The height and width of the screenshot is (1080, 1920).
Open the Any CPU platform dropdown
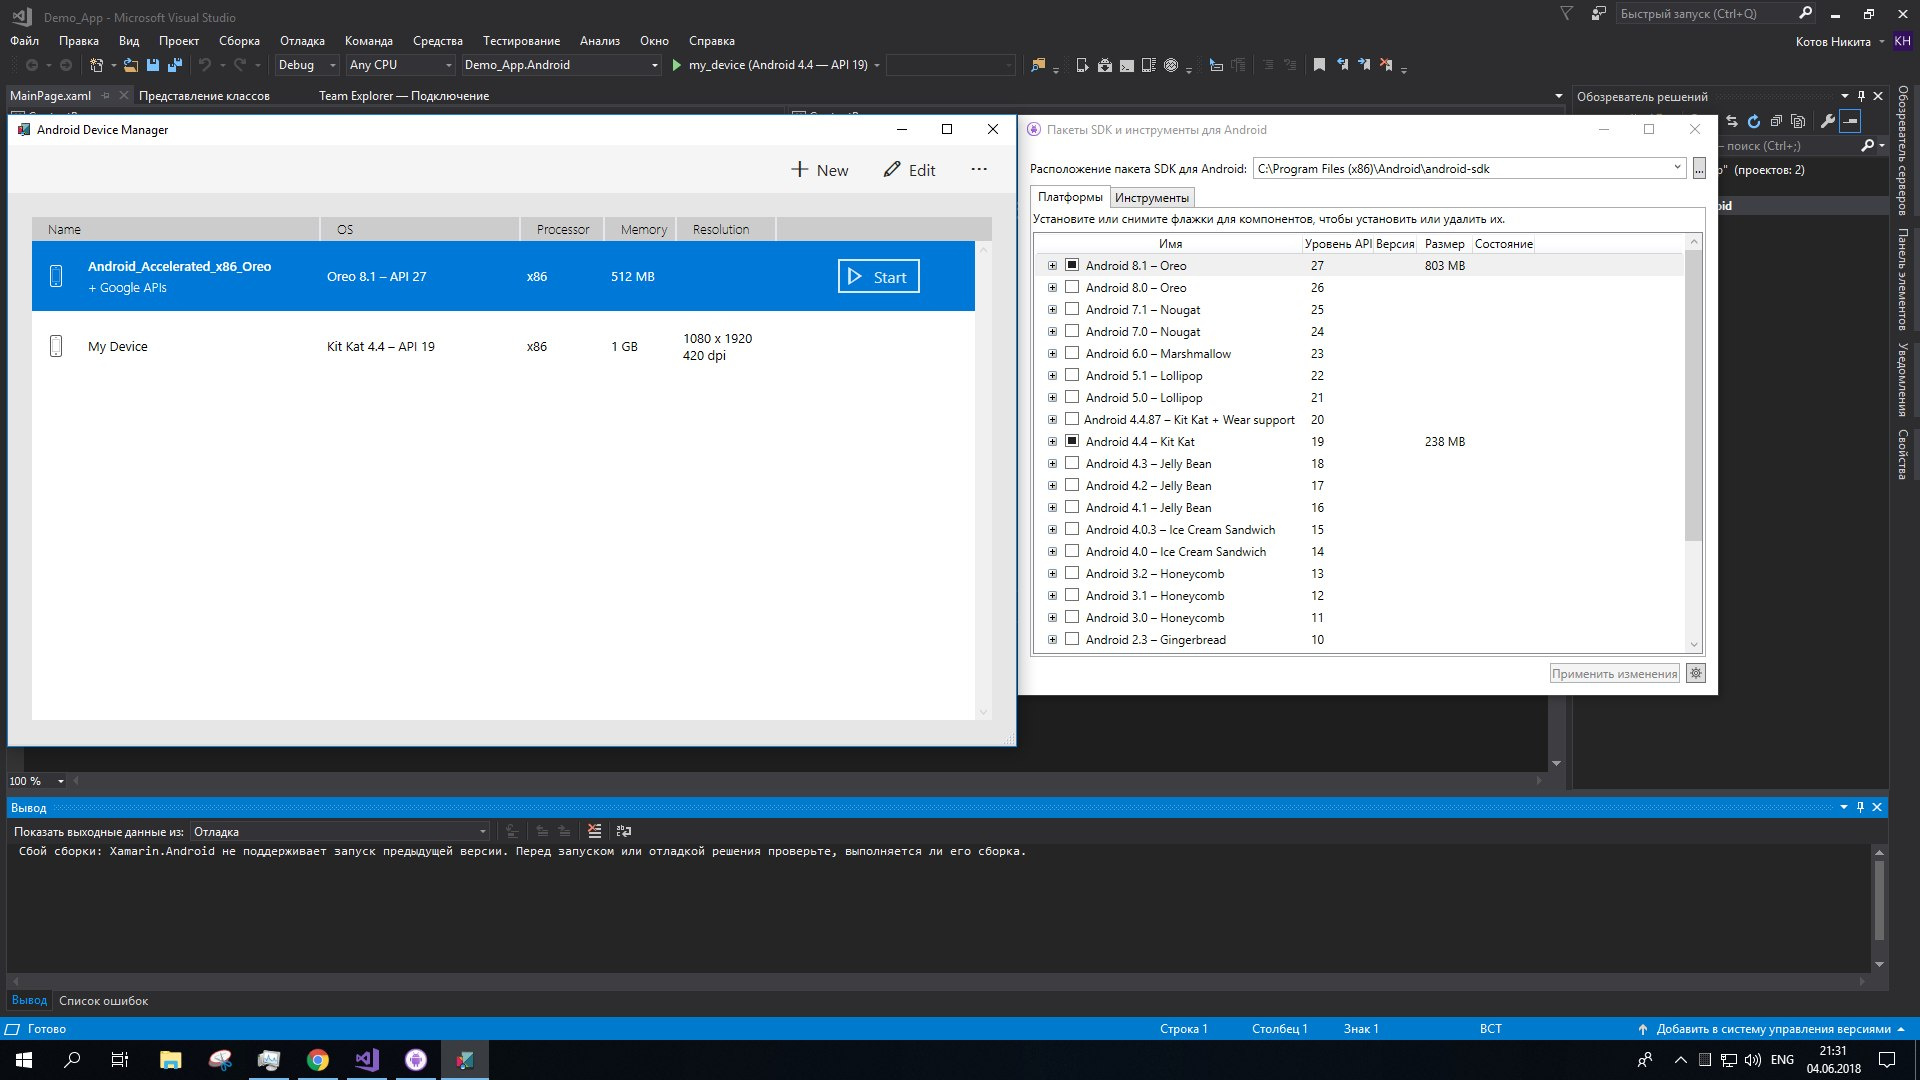[x=400, y=65]
